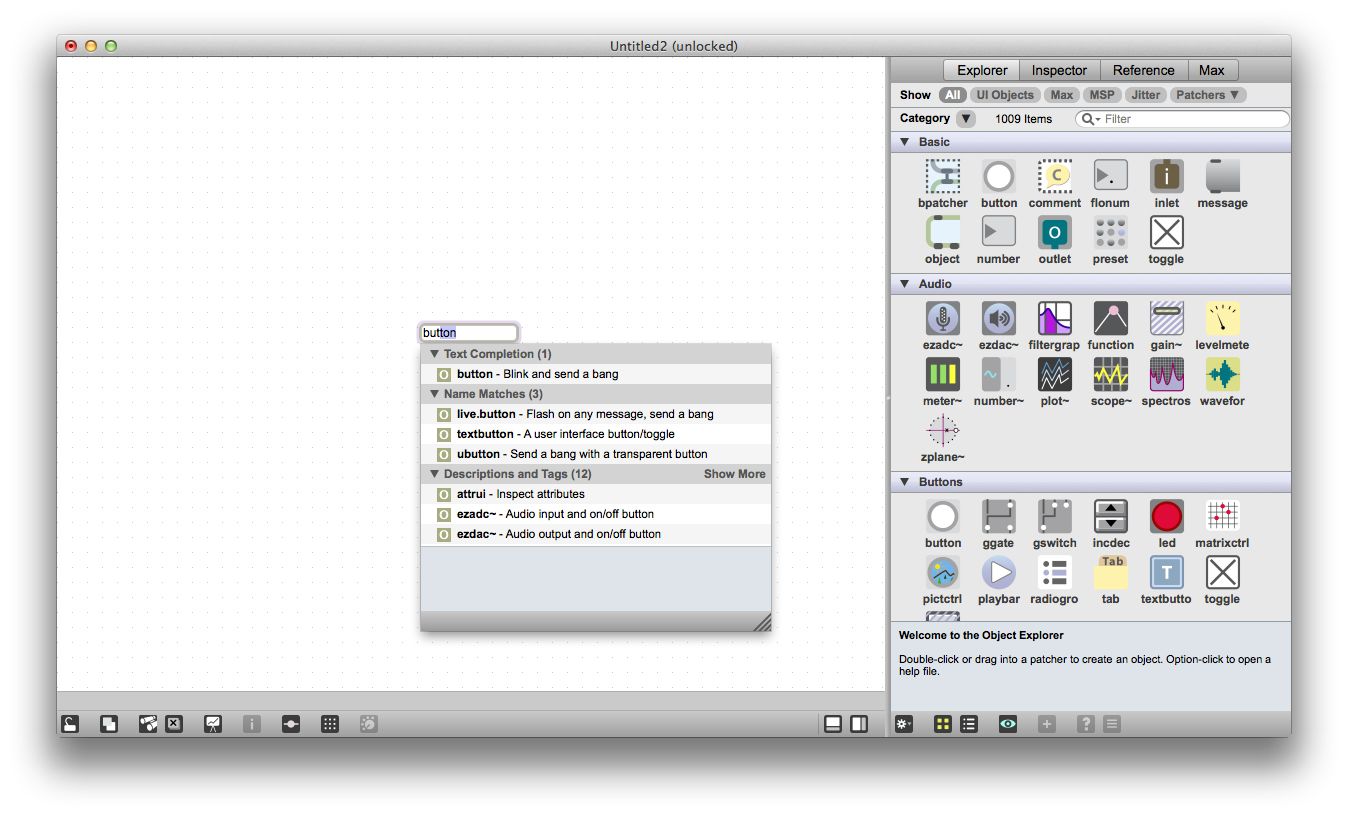Collapse the Audio section disclosure triangle

coord(905,284)
